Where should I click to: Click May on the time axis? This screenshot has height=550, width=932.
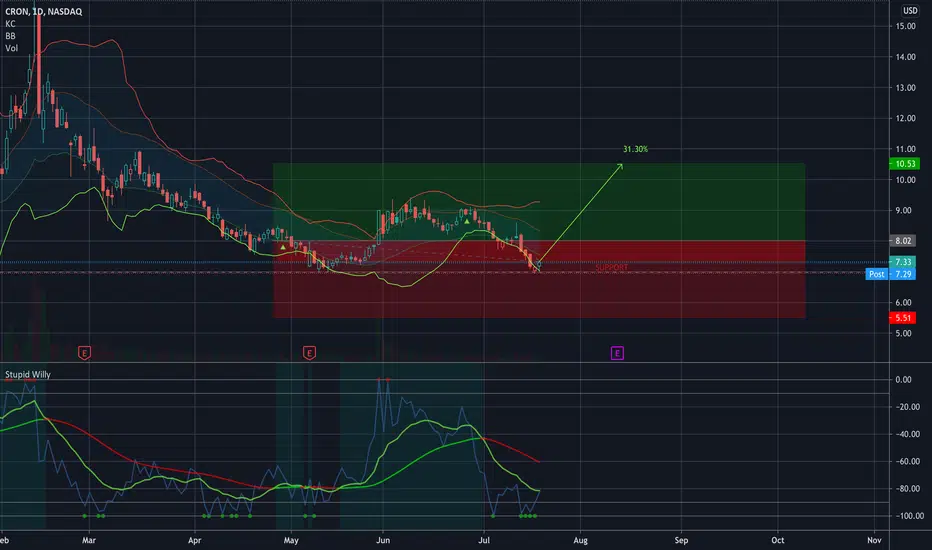pos(291,540)
